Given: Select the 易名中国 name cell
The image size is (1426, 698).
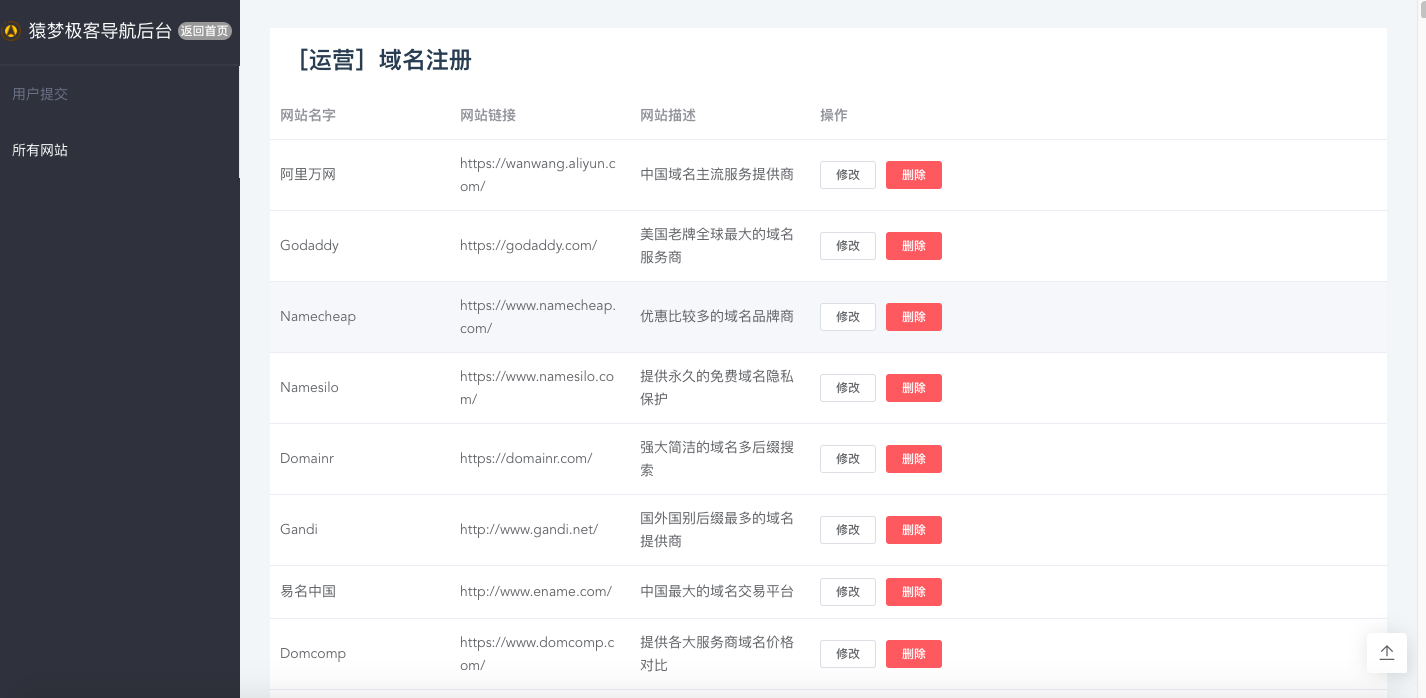Looking at the screenshot, I should [308, 592].
